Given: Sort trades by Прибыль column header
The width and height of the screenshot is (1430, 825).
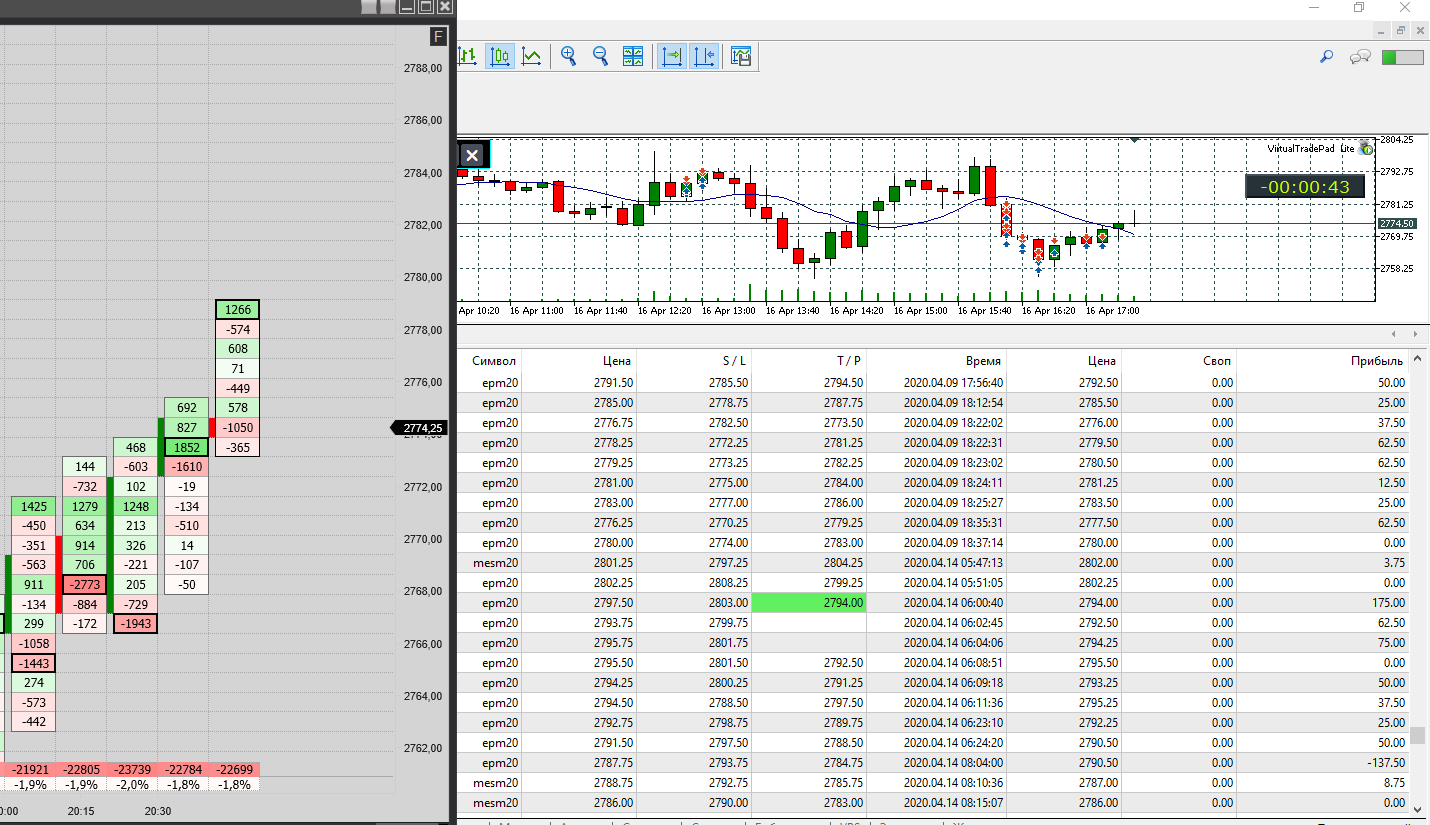Looking at the screenshot, I should click(x=1376, y=360).
